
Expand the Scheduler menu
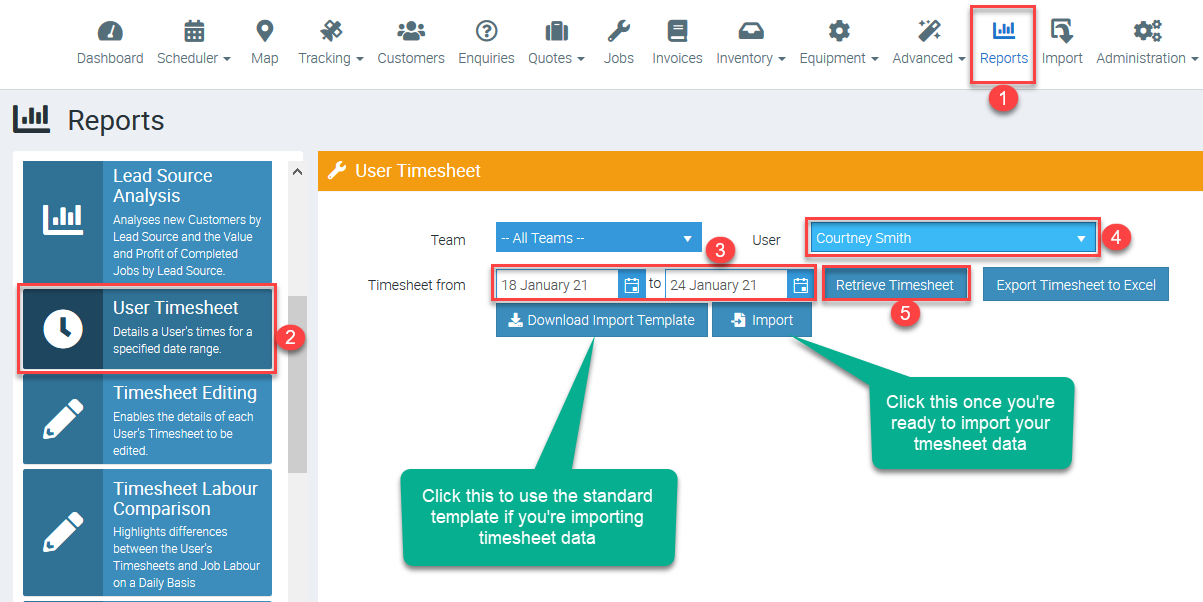coord(194,43)
